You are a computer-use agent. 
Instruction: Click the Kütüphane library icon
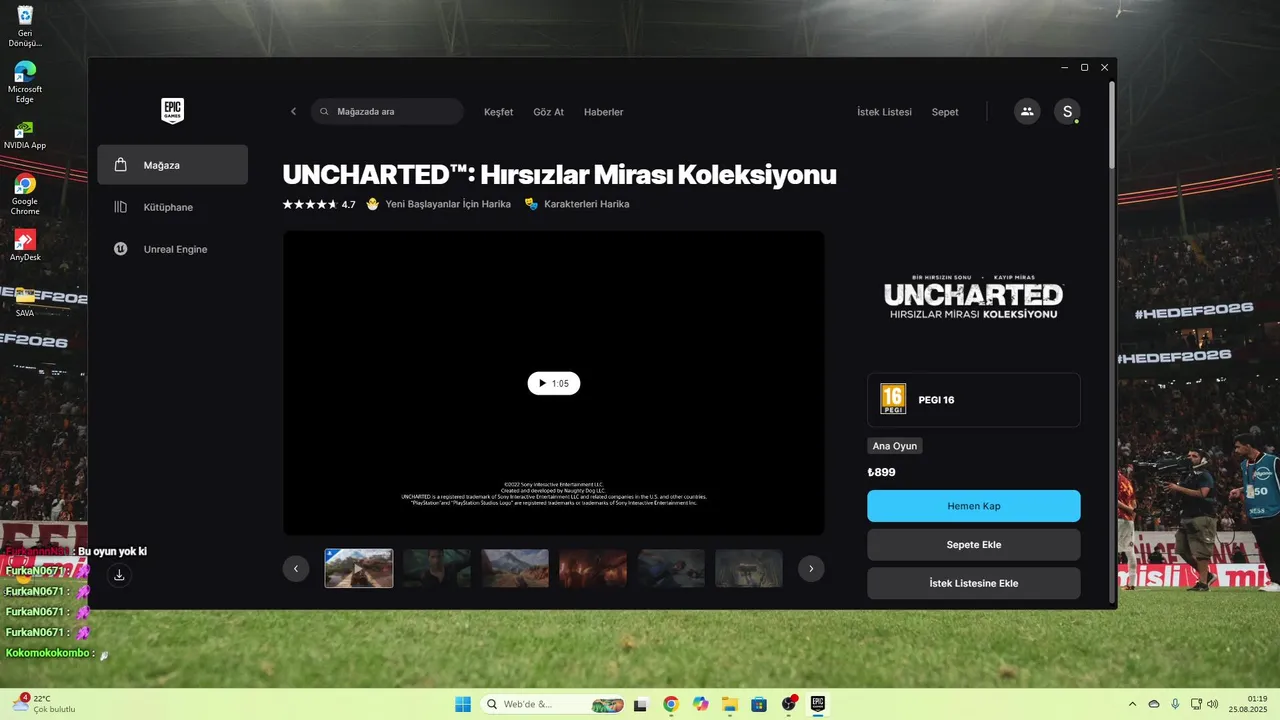tap(121, 207)
